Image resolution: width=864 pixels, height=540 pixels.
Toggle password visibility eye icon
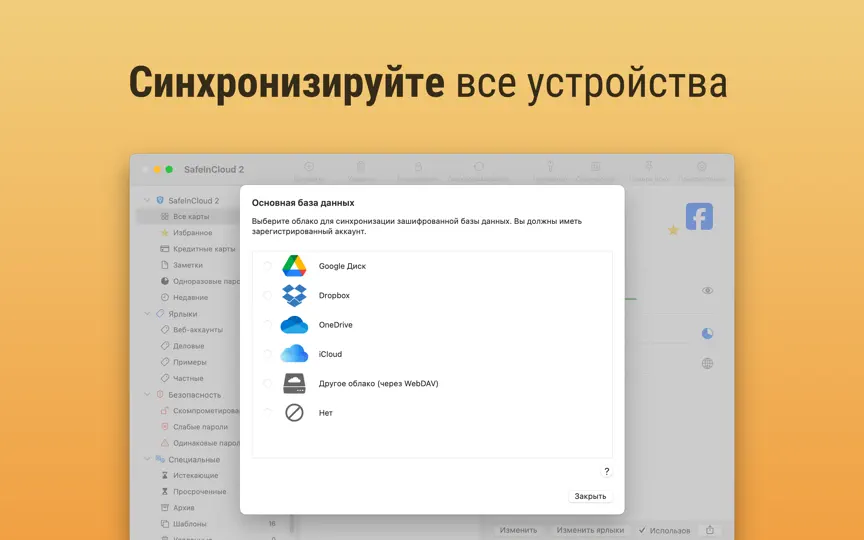(708, 290)
